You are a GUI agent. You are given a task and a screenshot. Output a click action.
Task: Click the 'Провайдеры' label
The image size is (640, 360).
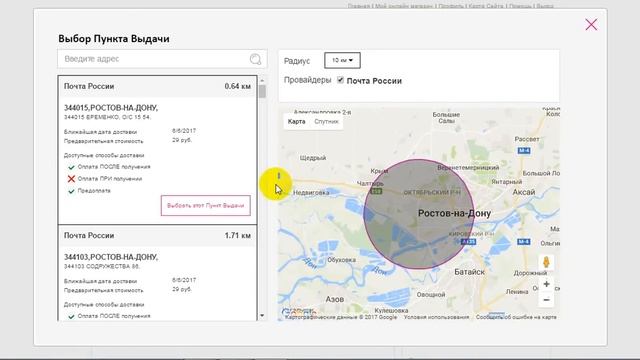pos(307,80)
